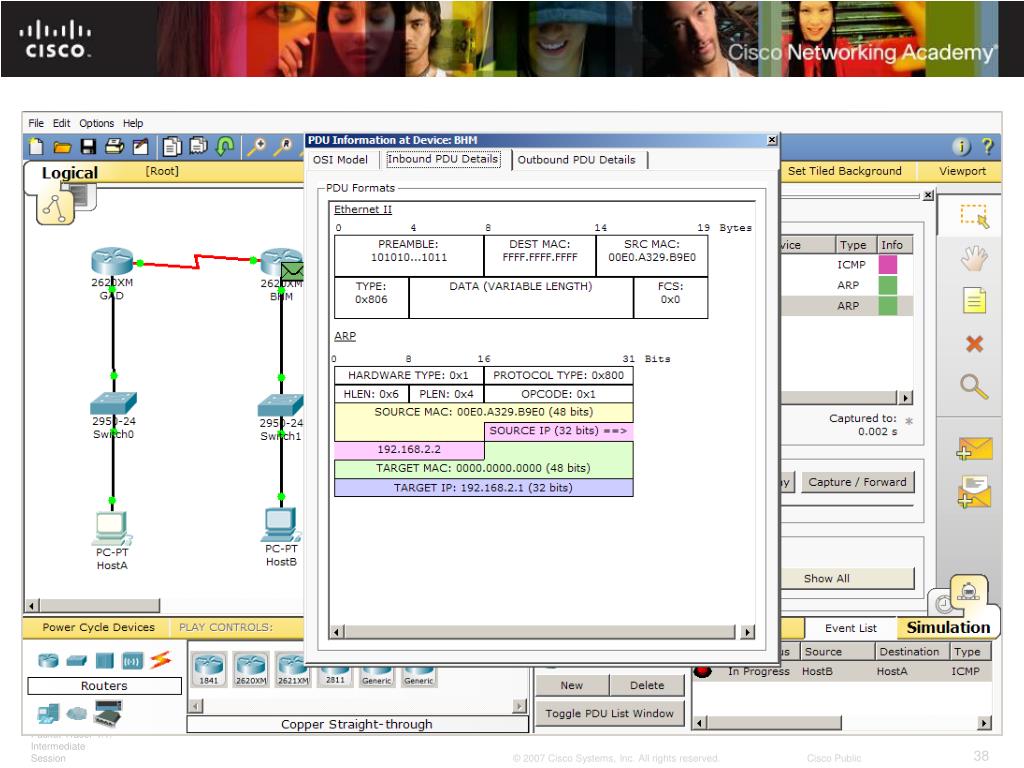Switch modes with the stopwatch Simulation toggle
The height and width of the screenshot is (768, 1024).
click(x=968, y=592)
